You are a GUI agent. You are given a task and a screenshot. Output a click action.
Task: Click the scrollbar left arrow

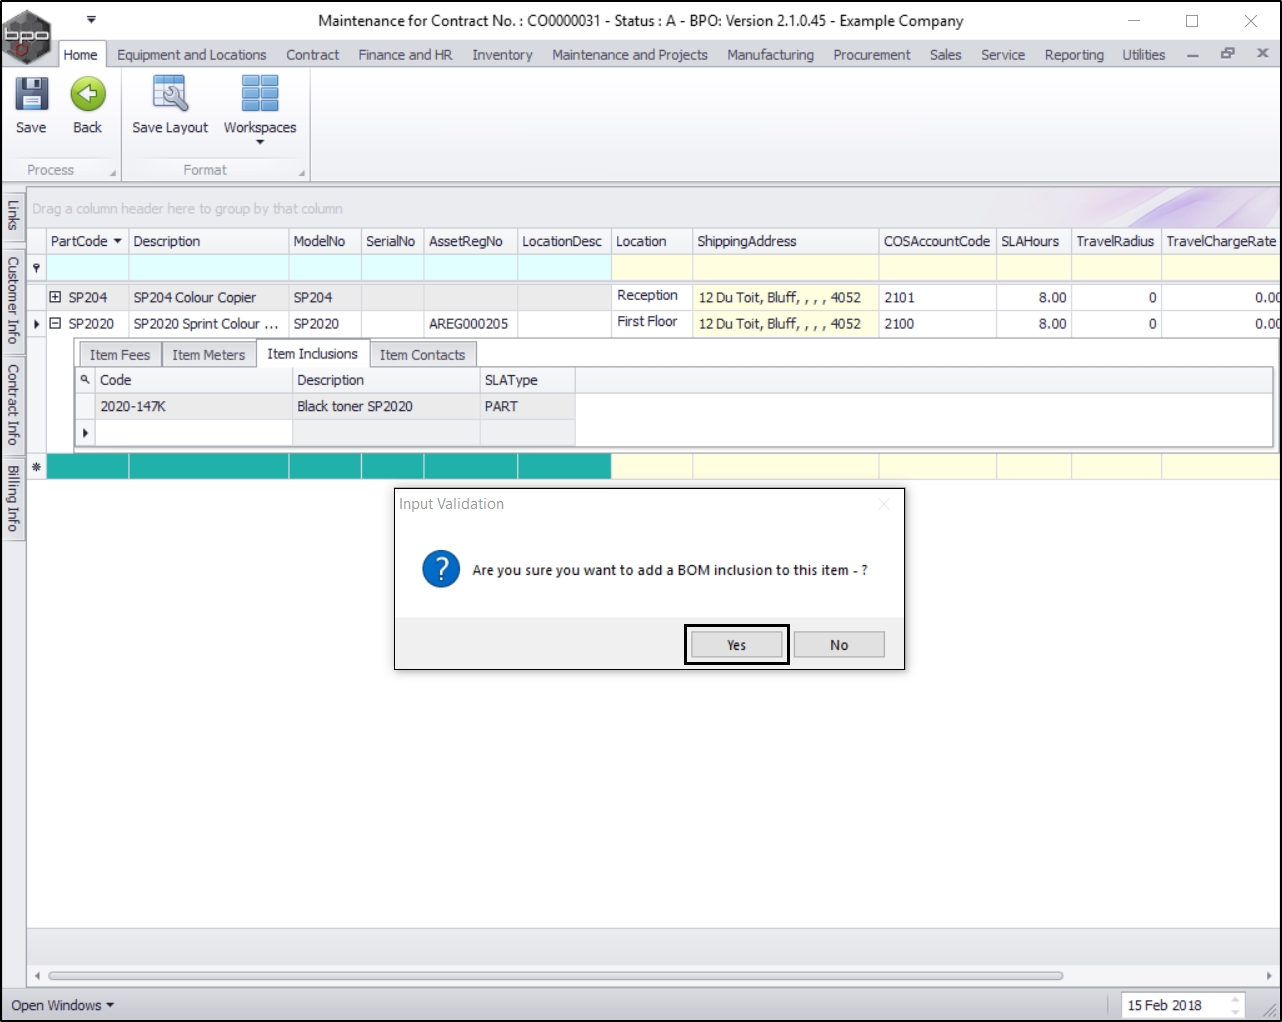pyautogui.click(x=37, y=976)
